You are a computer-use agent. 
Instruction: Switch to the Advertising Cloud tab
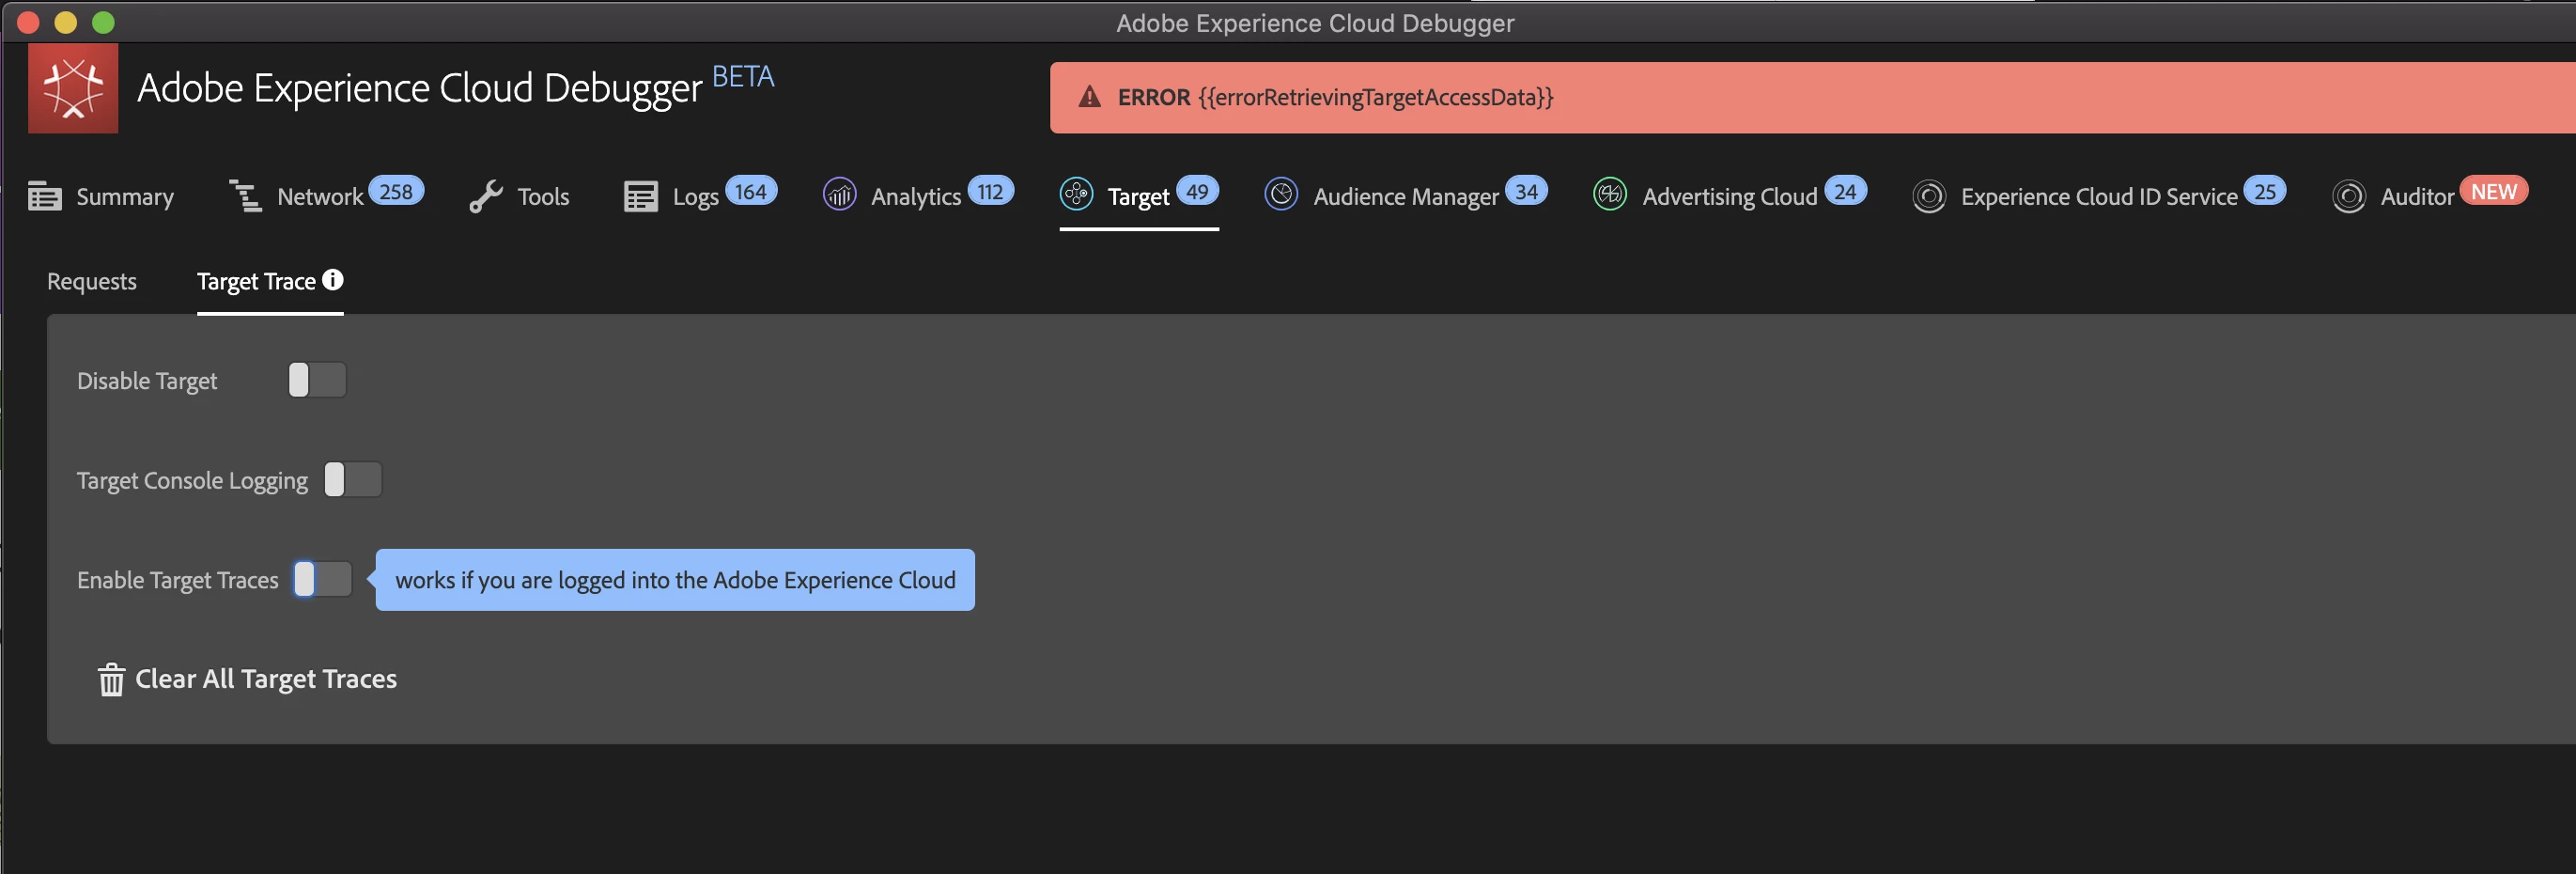pos(1730,195)
